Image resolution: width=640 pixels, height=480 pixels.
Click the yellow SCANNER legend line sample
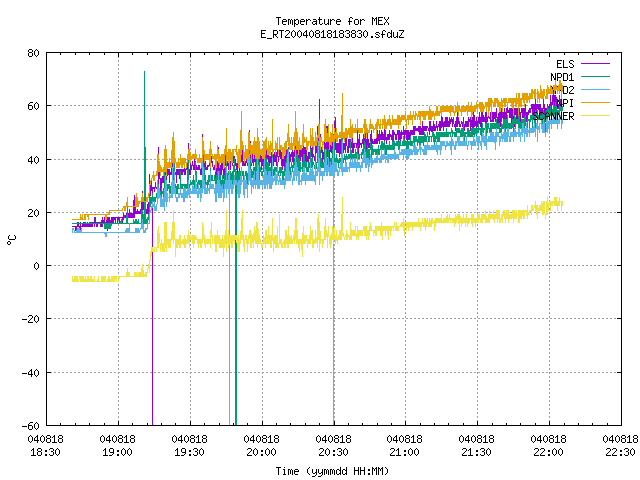coord(595,116)
